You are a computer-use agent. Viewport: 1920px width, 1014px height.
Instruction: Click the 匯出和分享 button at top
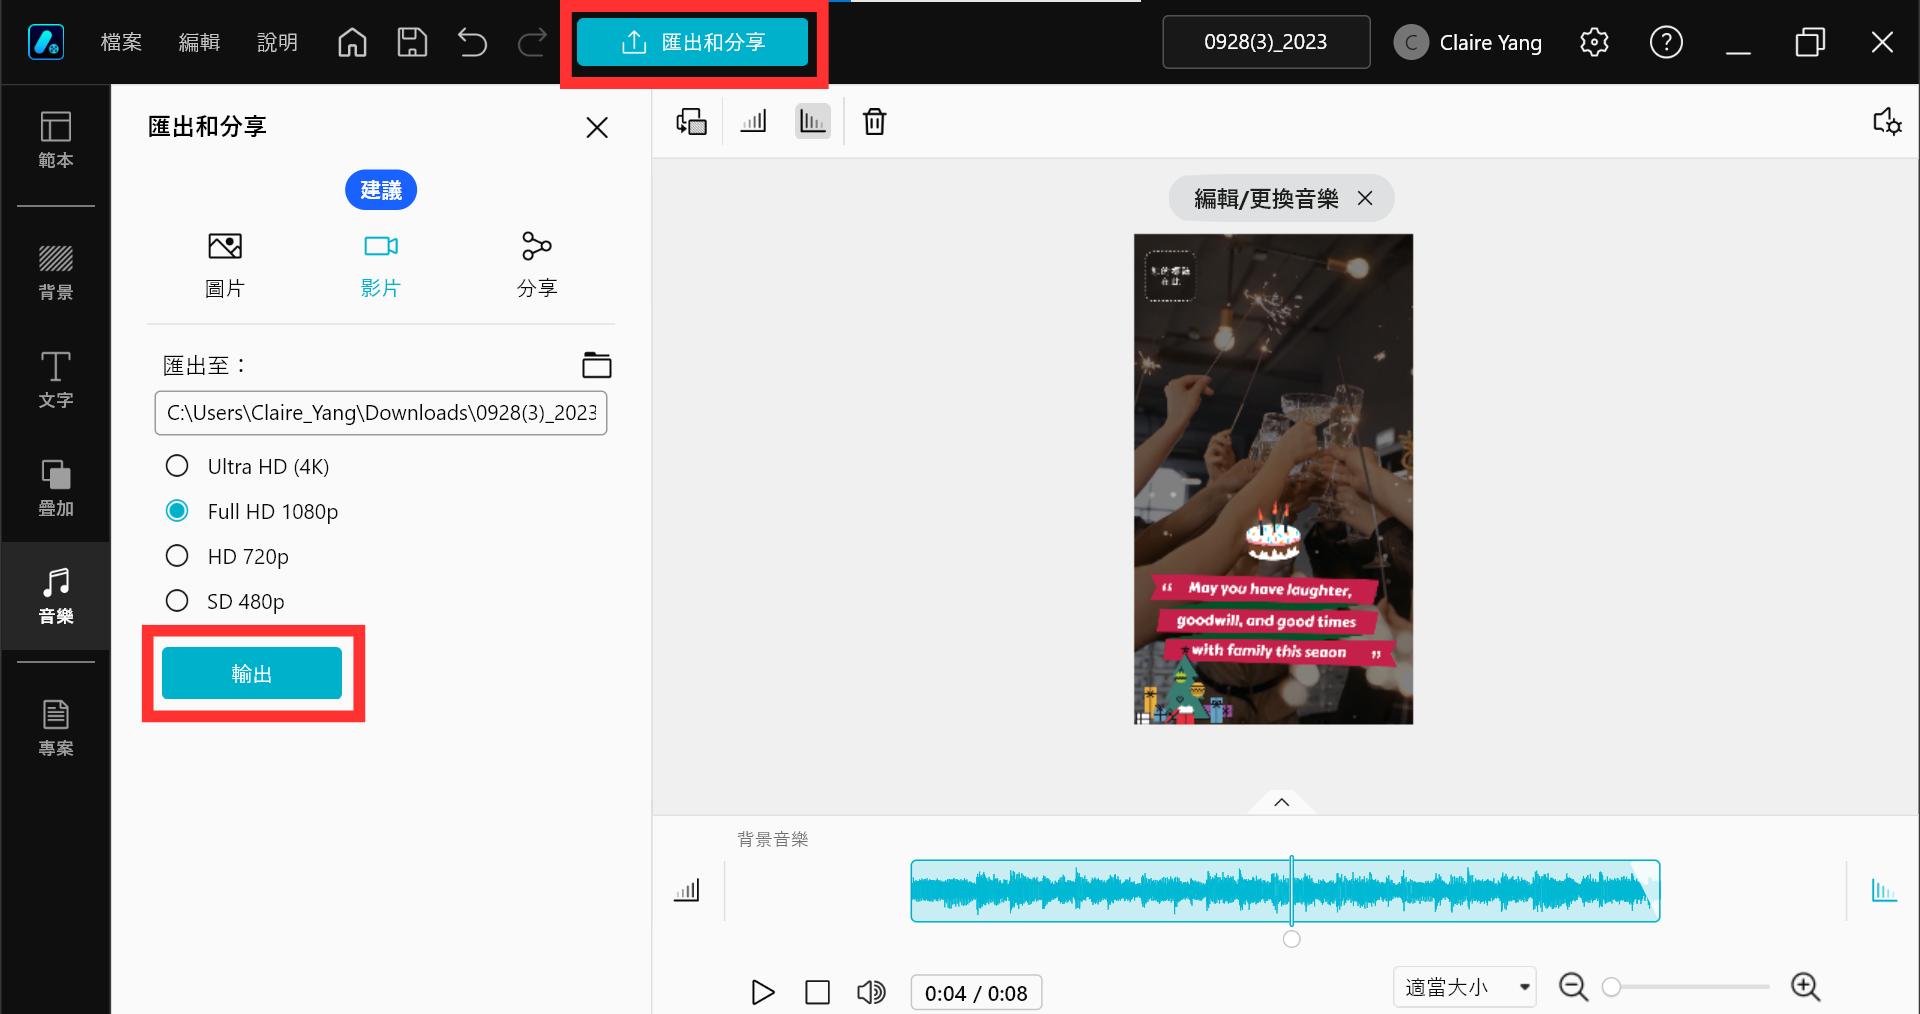[x=692, y=42]
